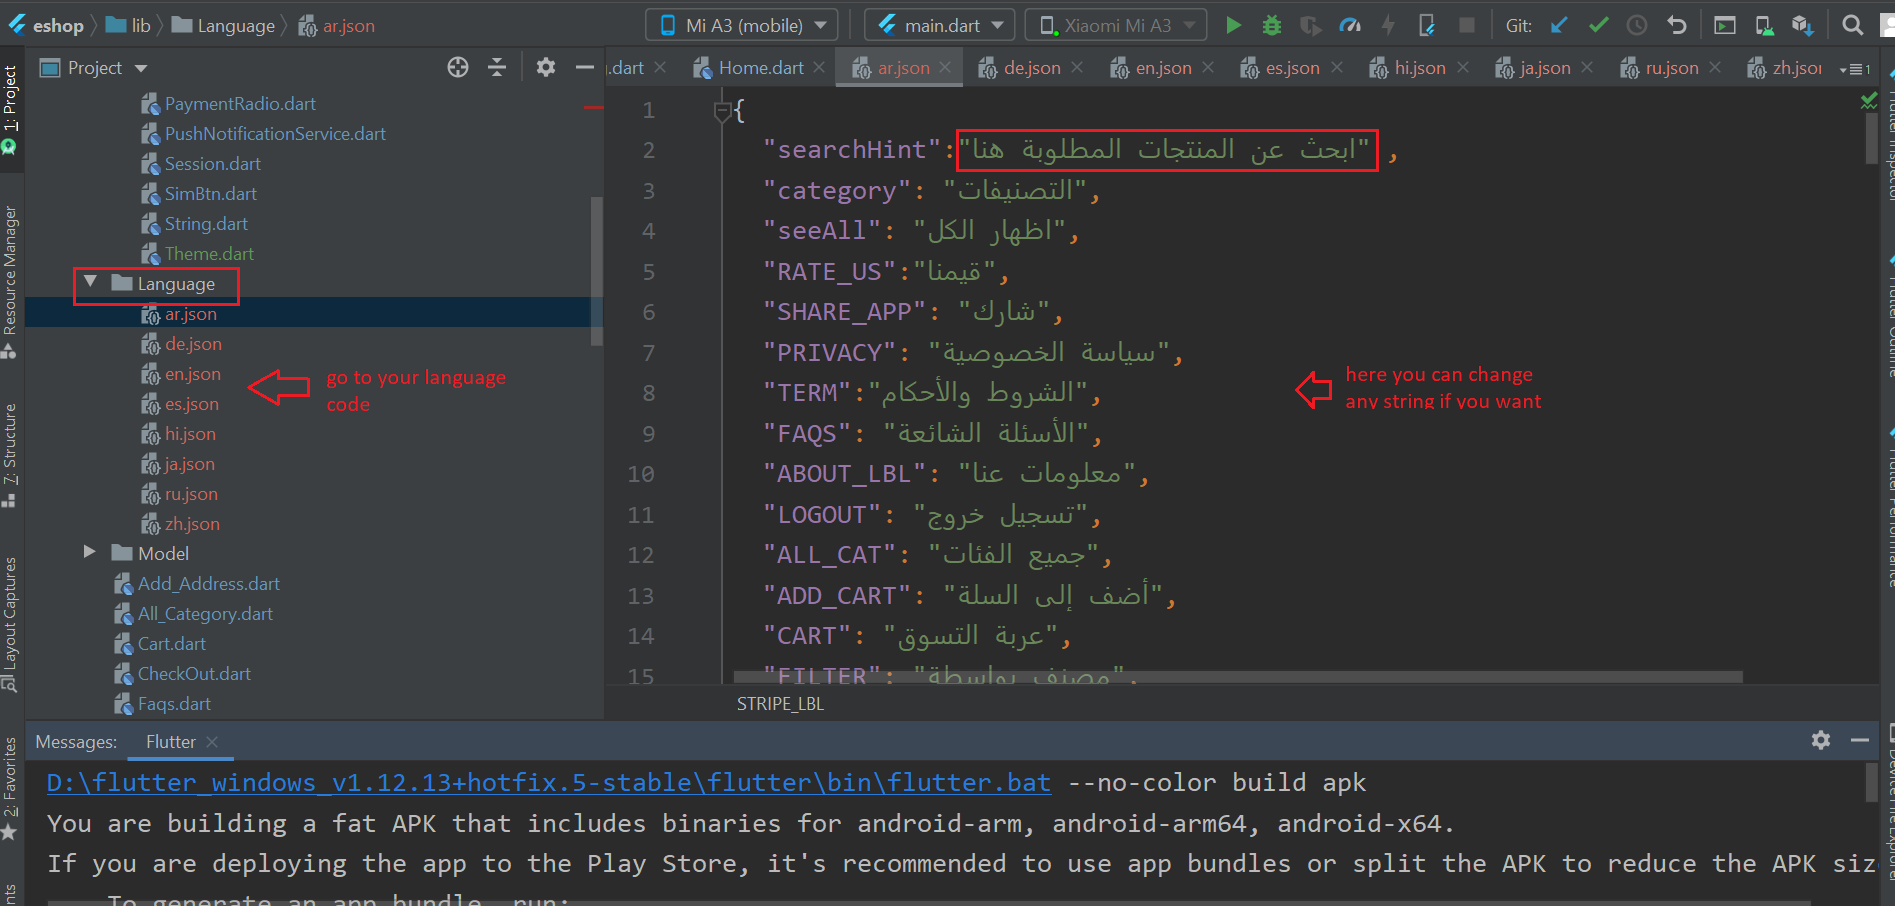Open the main.dart run configuration dropdown
The image size is (1895, 906).
pyautogui.click(x=940, y=25)
